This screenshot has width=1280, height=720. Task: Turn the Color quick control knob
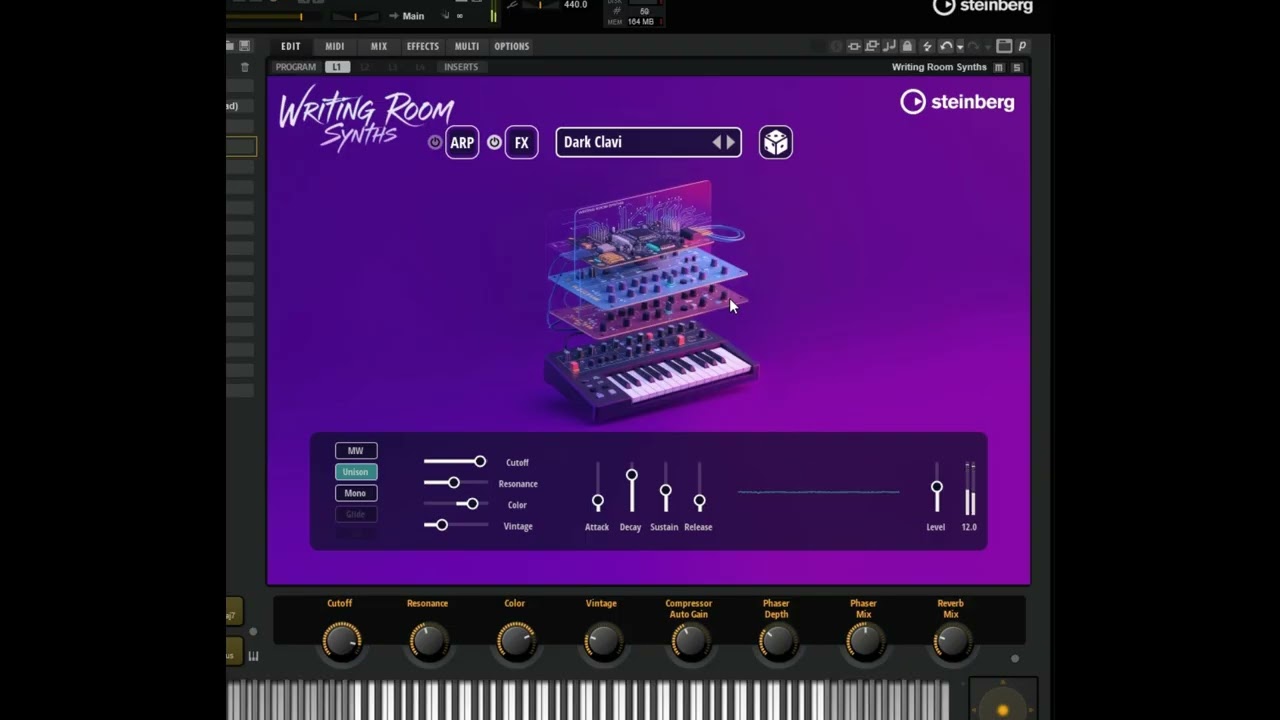tap(515, 641)
